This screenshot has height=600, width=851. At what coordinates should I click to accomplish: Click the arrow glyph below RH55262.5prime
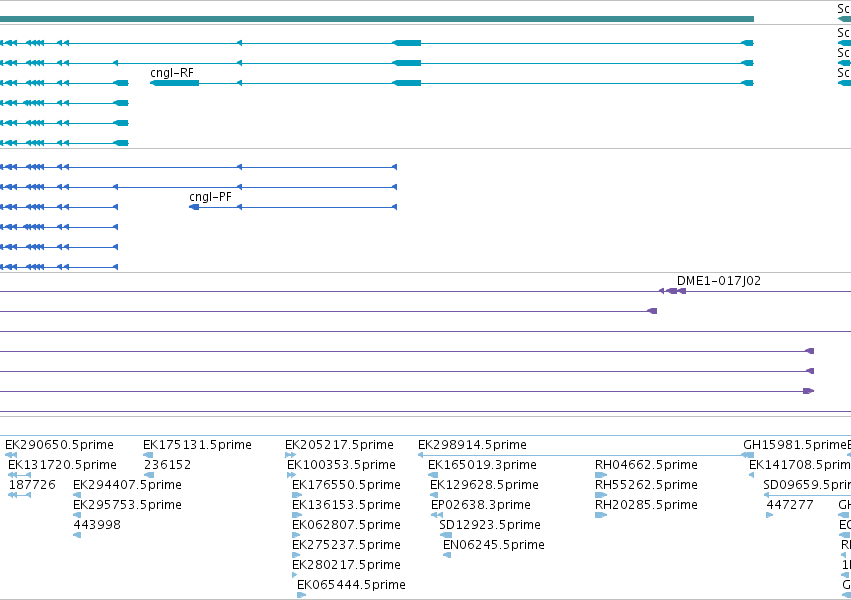click(601, 495)
